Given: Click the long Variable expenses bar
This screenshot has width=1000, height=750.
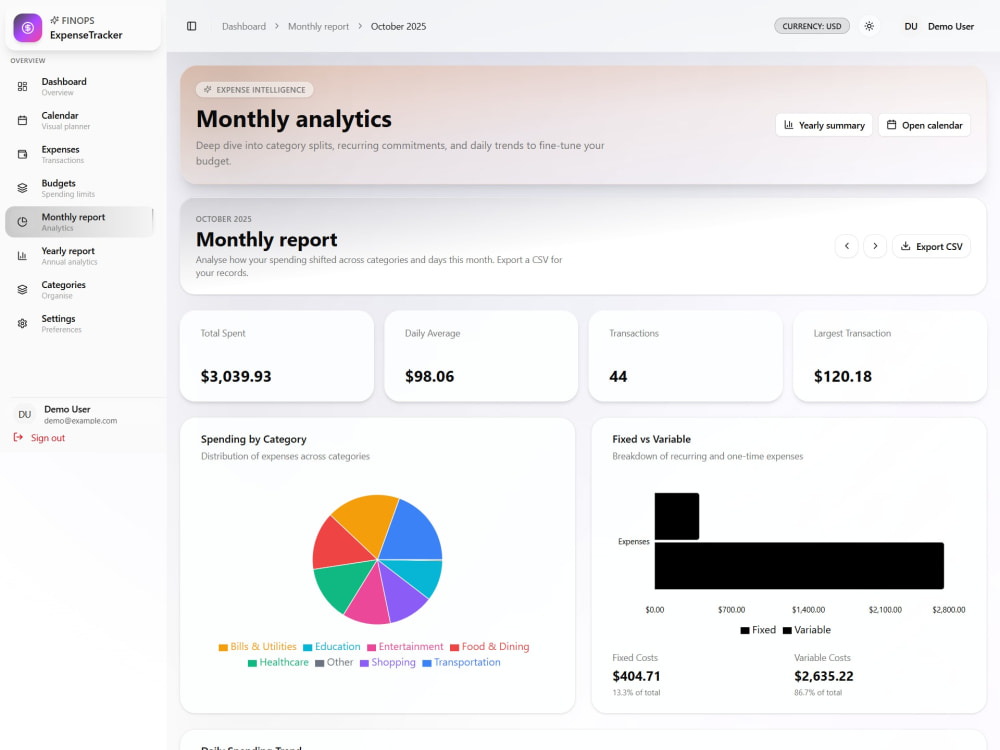Looking at the screenshot, I should 799,566.
